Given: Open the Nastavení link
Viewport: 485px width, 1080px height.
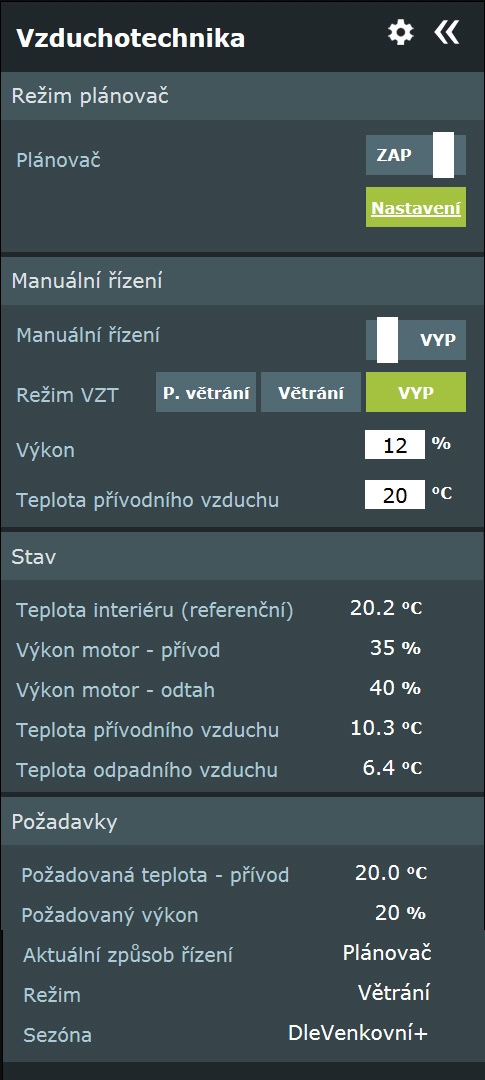Looking at the screenshot, I should coord(416,207).
